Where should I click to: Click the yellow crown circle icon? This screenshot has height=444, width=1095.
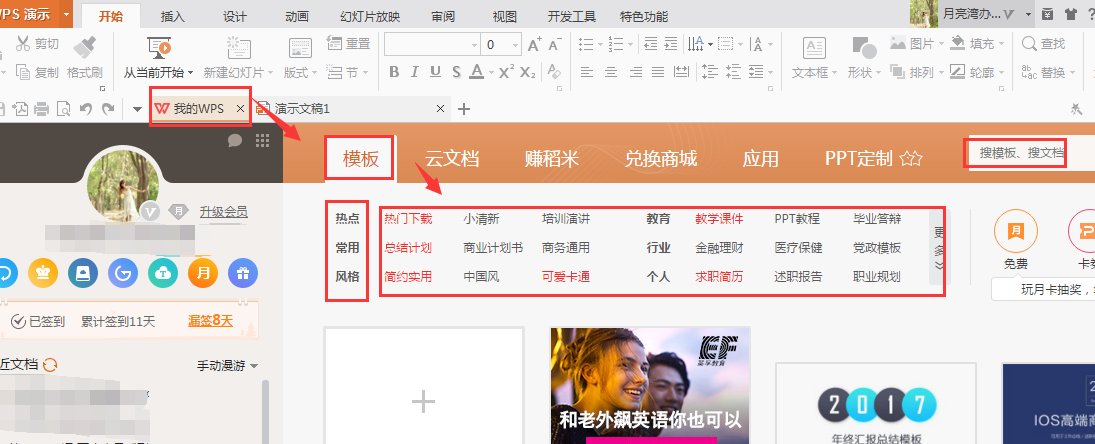pos(43,273)
